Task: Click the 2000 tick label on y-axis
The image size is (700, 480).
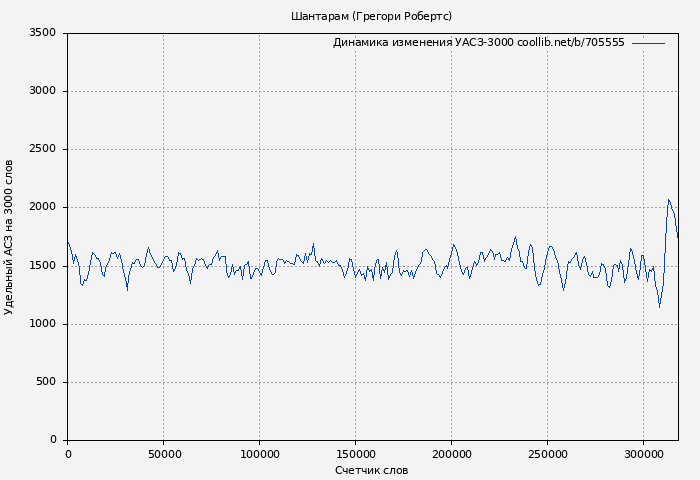Action: pyautogui.click(x=43, y=207)
